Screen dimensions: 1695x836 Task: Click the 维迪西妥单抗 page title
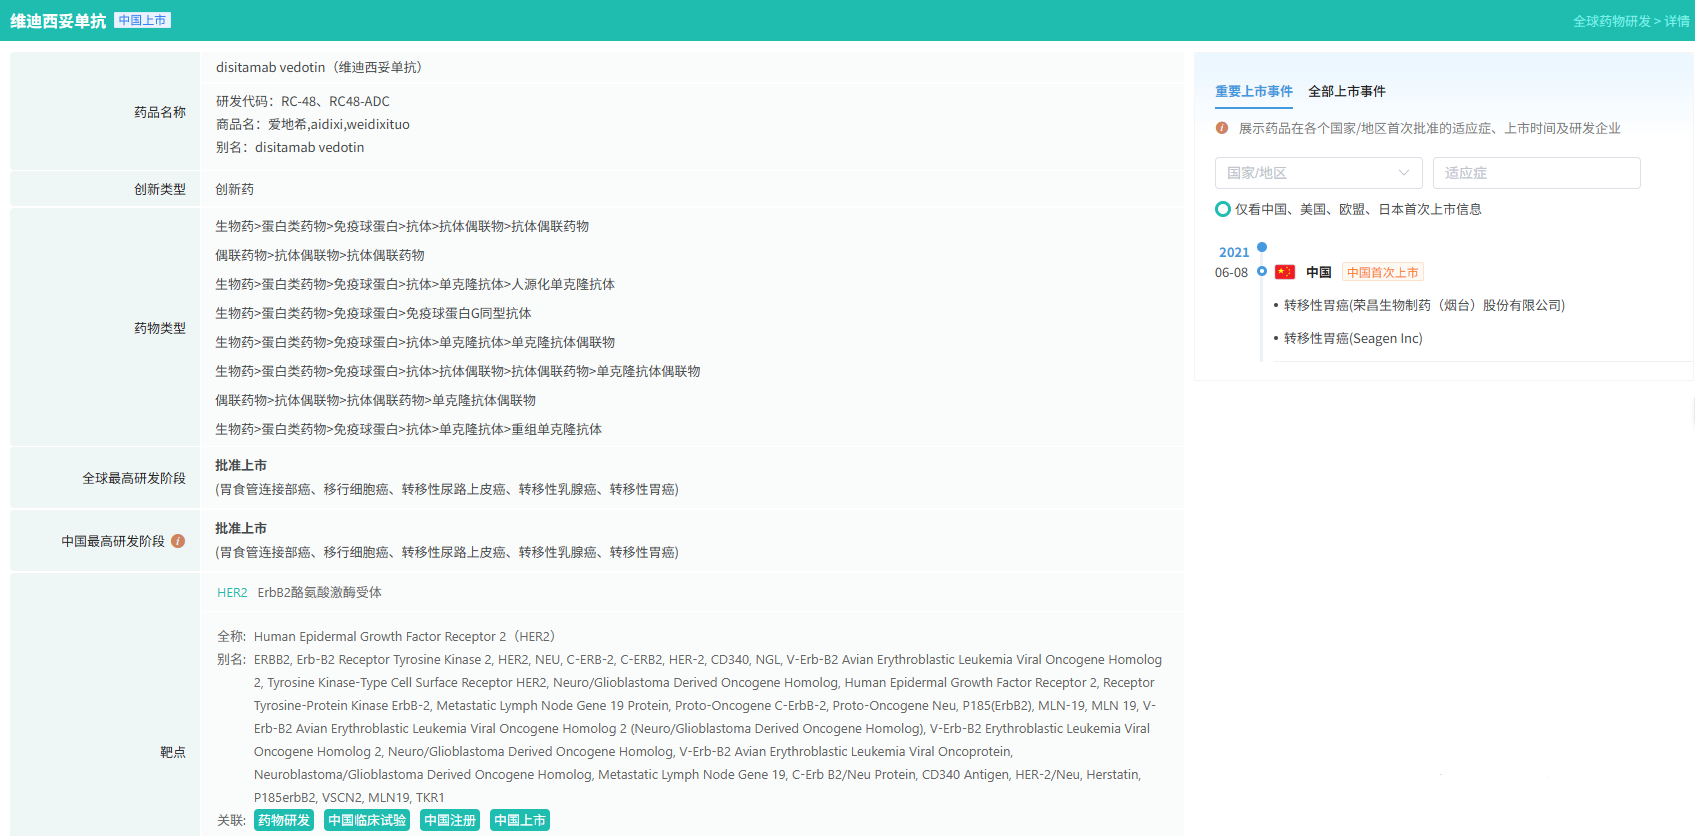[x=58, y=21]
